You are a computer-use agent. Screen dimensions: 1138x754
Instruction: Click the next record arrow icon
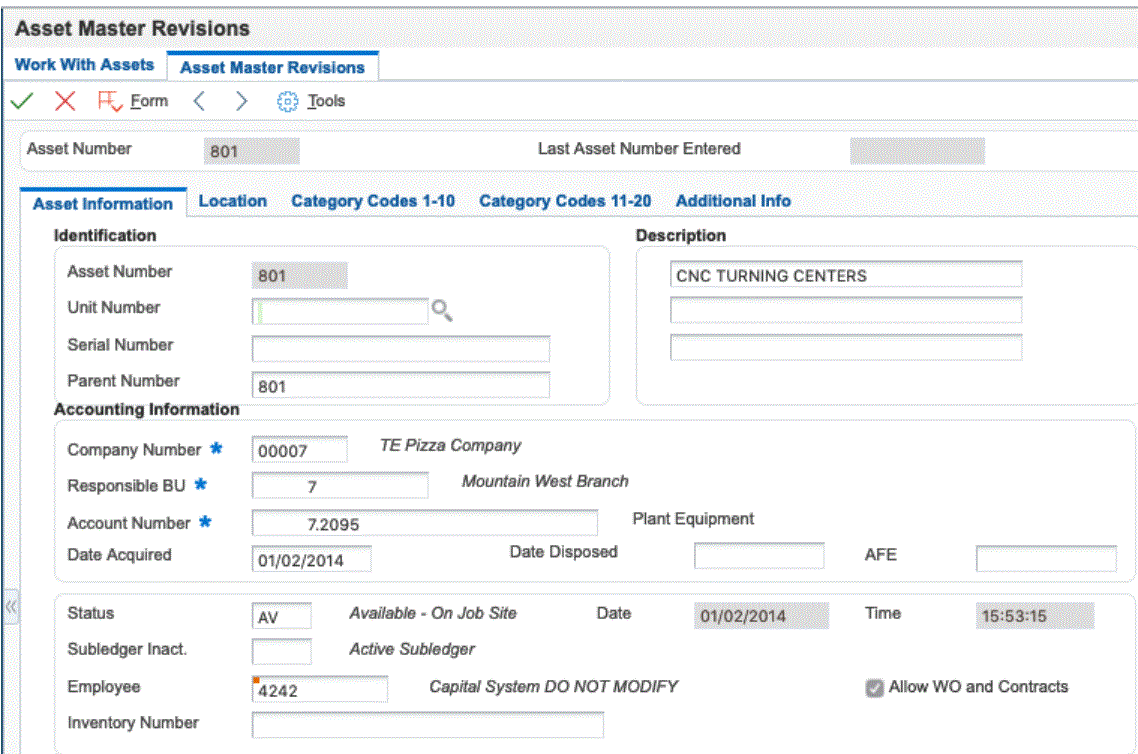tap(241, 101)
